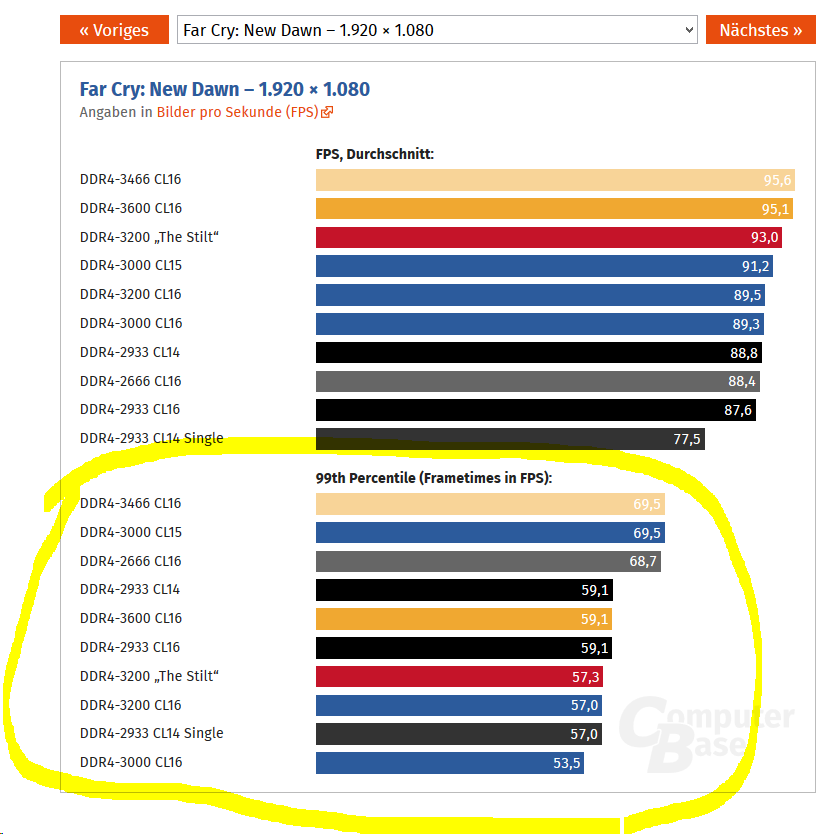
Task: Click DDR4-2933 CL14 label in average section
Action: [130, 352]
